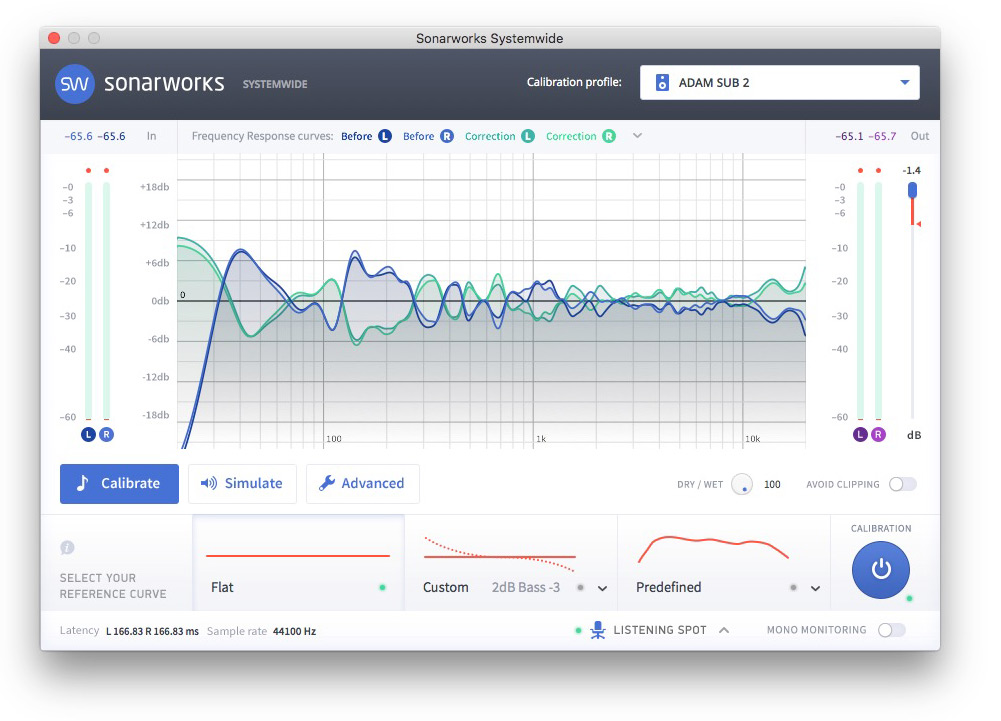Click the latency L 166.83 R 166.83 ms value
This screenshot has height=721, width=1001.
(152, 631)
